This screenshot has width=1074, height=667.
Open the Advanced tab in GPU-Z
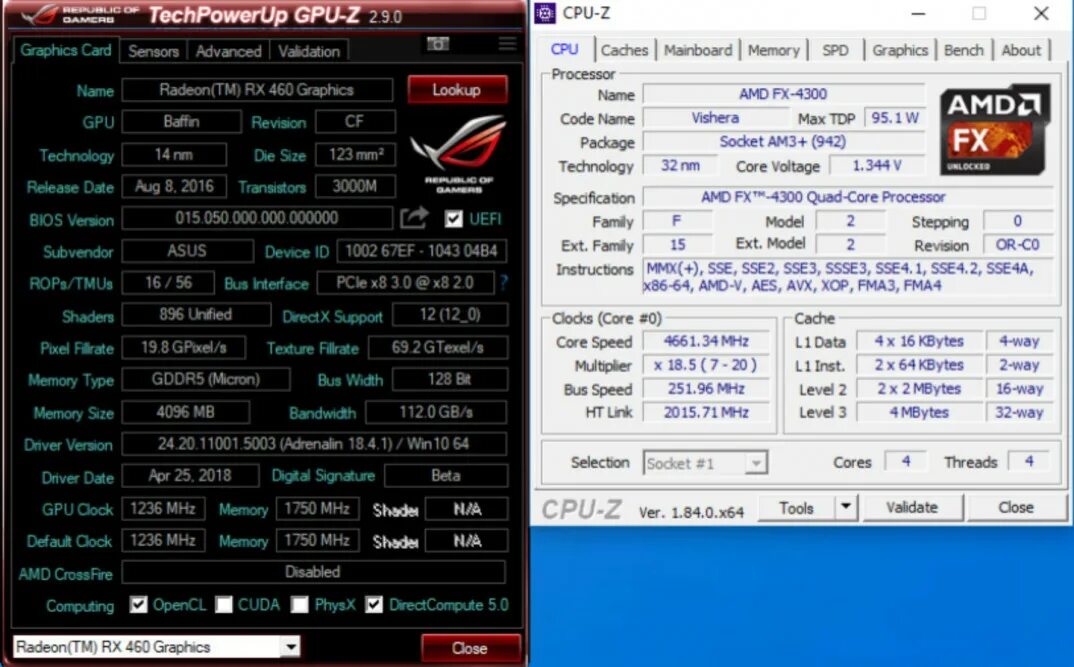(228, 51)
